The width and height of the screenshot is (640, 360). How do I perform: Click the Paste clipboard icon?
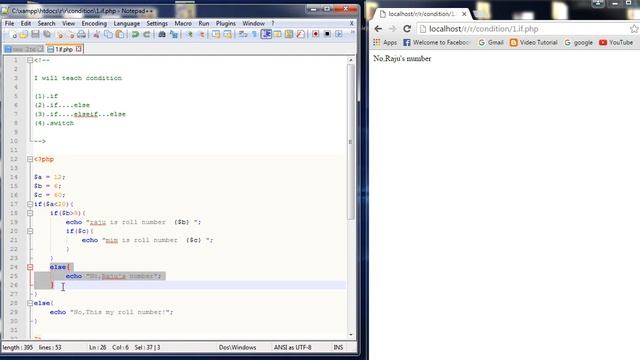(x=120, y=35)
